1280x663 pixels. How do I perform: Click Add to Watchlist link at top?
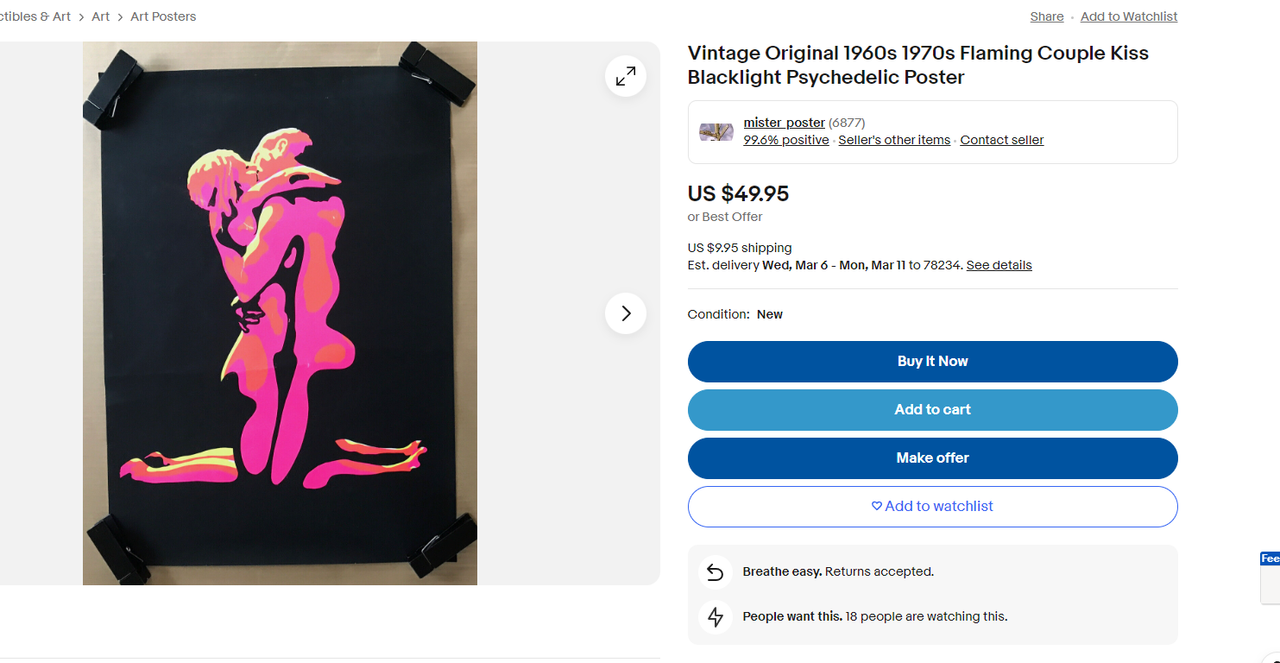click(x=1128, y=17)
